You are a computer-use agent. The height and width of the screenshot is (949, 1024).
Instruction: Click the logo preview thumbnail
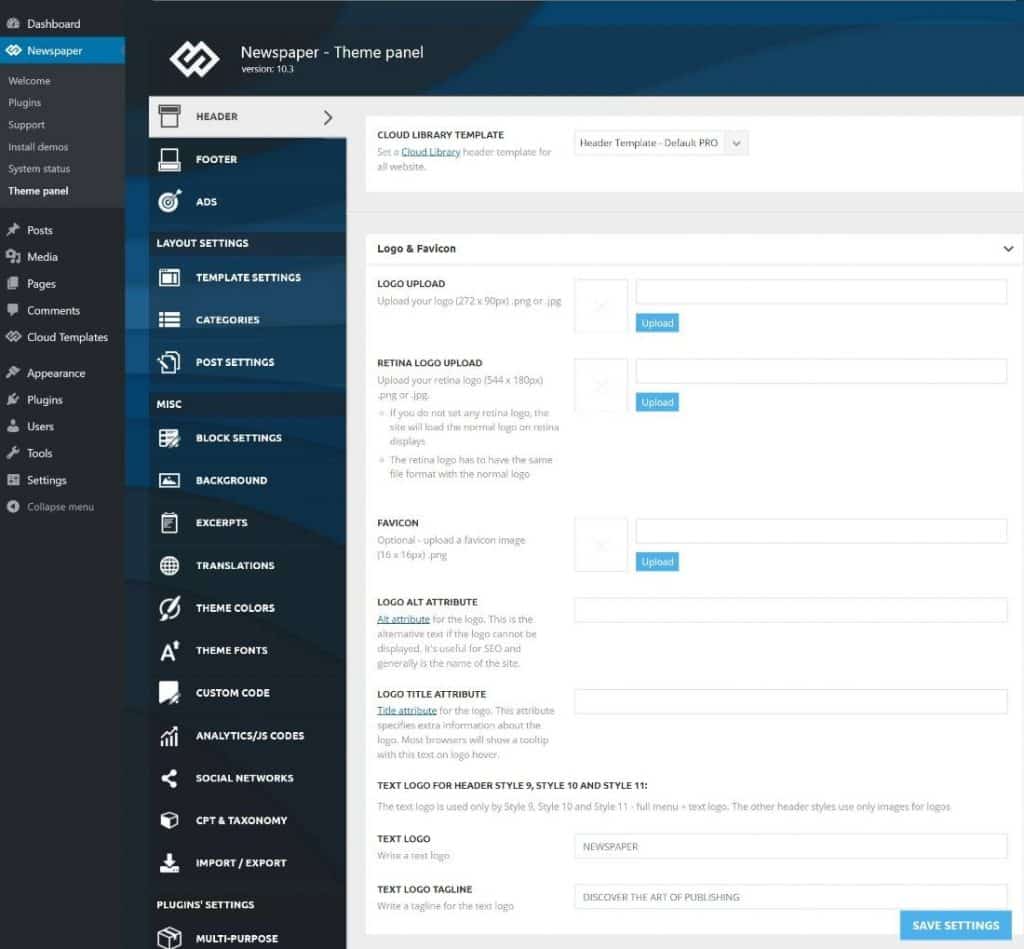[x=601, y=306]
